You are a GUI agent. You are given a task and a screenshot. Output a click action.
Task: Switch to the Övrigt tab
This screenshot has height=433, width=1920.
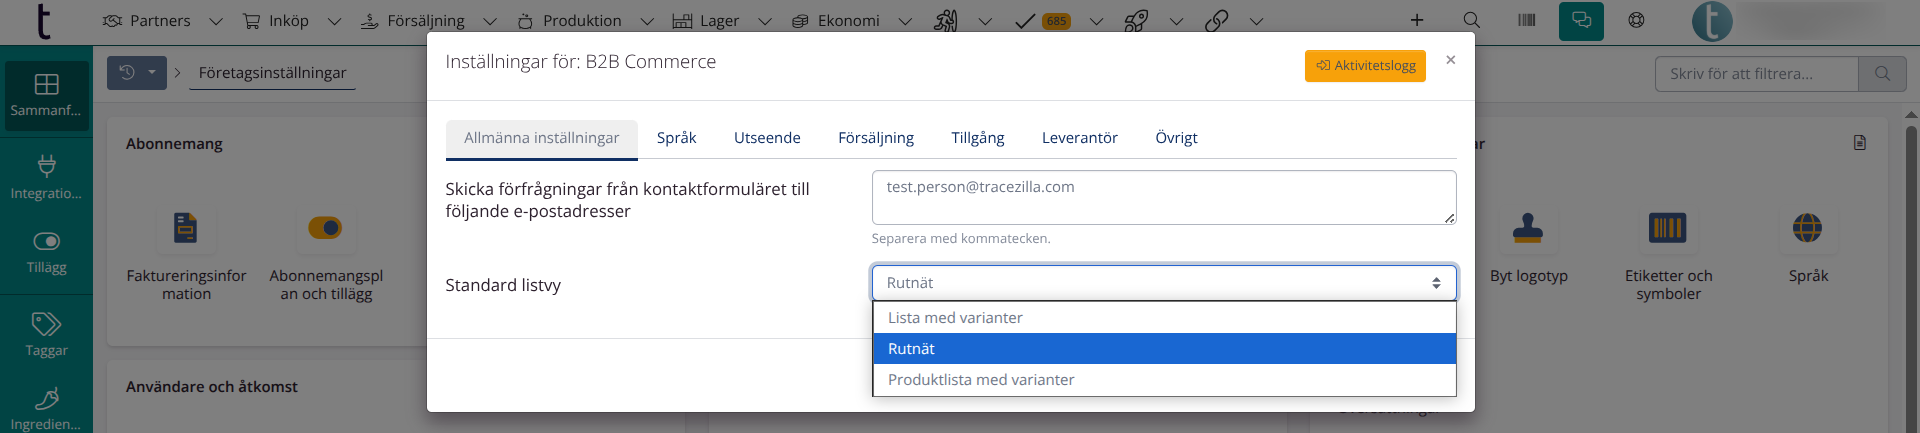point(1176,138)
